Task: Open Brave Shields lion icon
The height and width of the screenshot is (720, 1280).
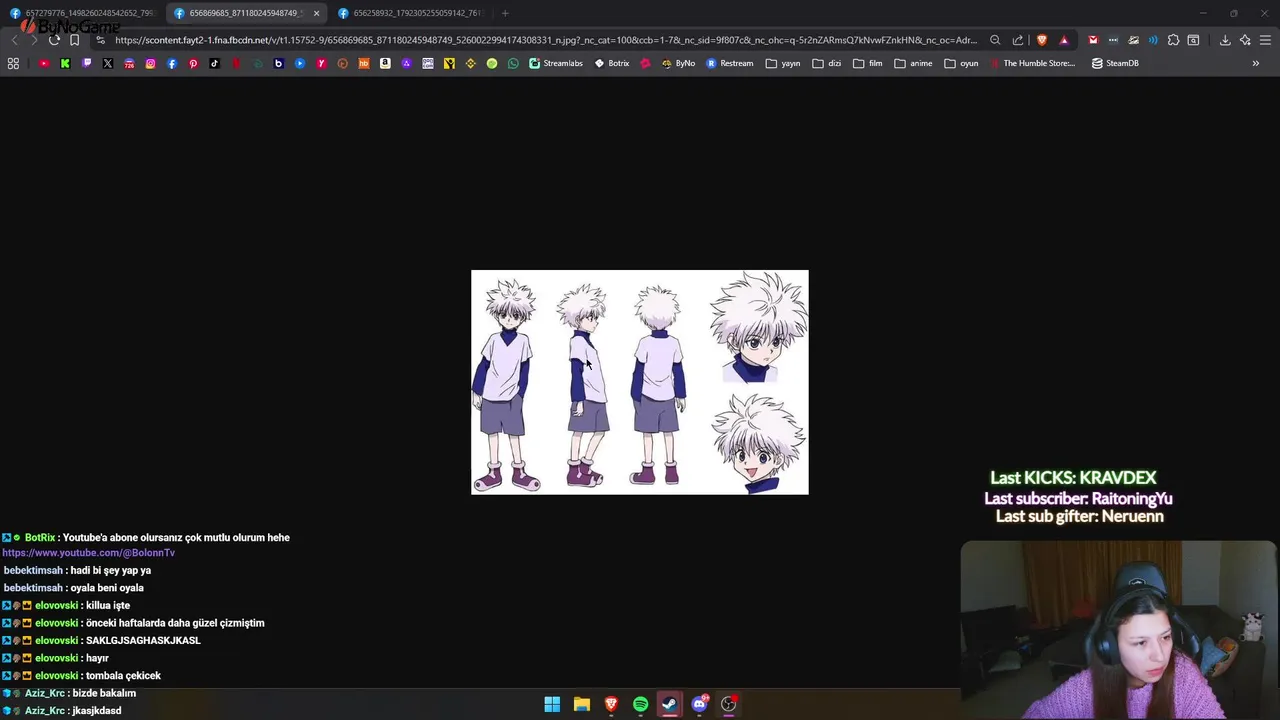Action: (x=1042, y=40)
